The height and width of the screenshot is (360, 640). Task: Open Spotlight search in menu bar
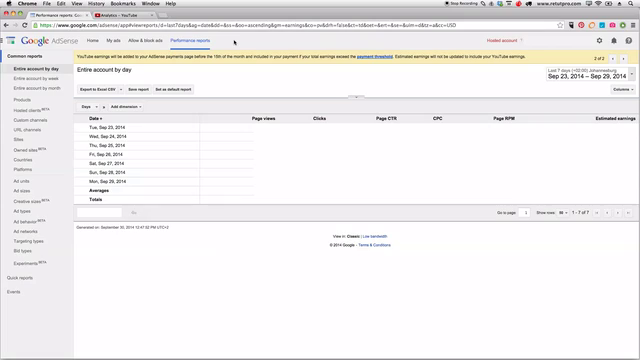pyautogui.click(x=631, y=4)
